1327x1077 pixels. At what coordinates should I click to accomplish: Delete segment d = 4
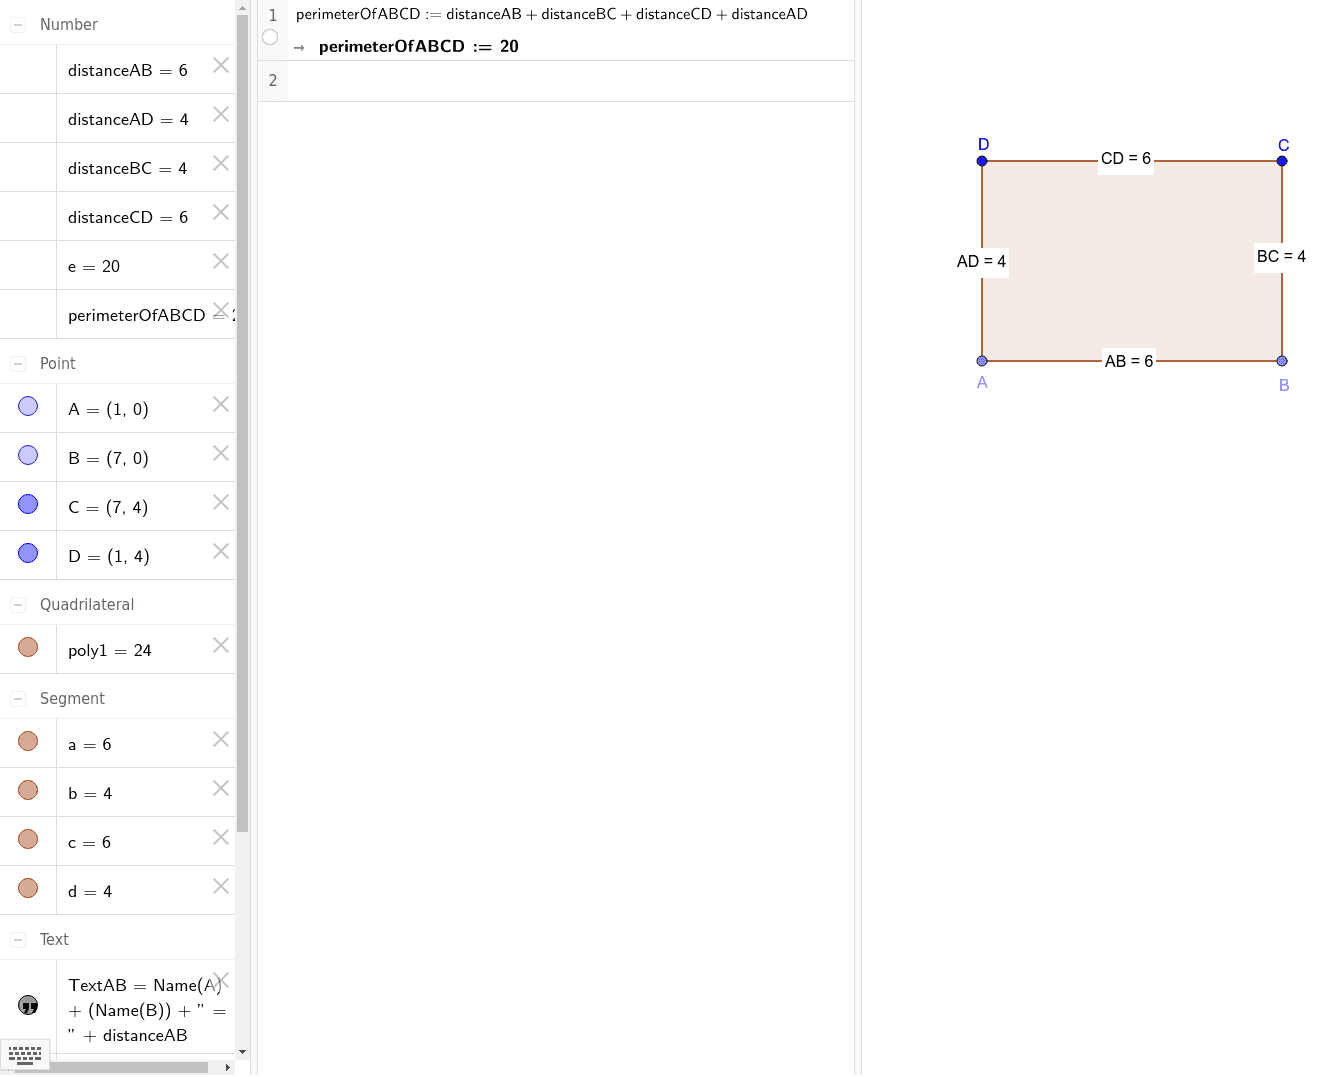tap(221, 886)
